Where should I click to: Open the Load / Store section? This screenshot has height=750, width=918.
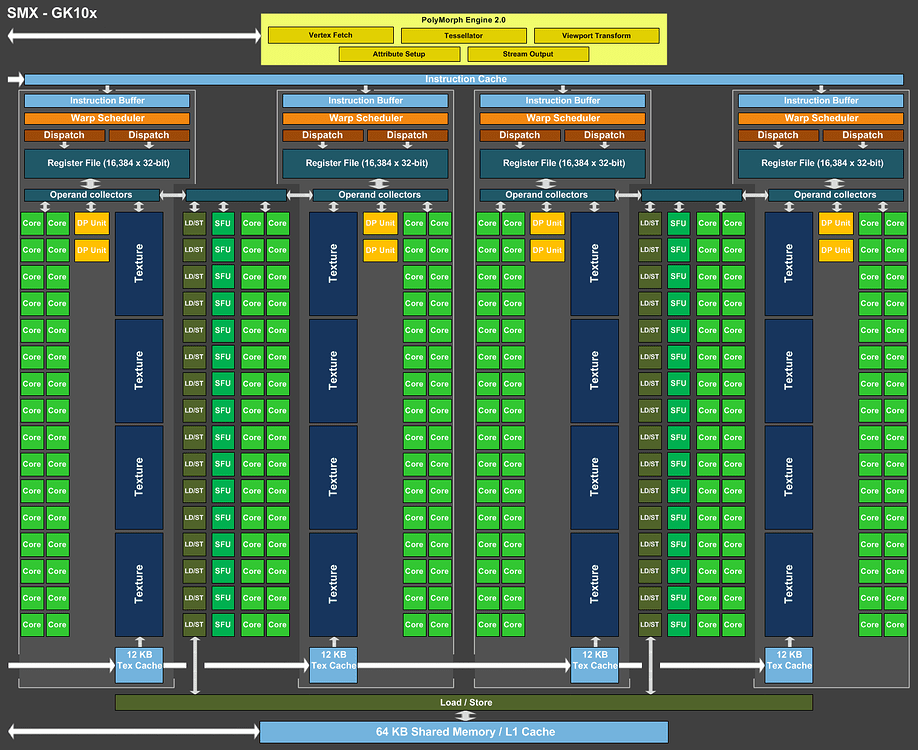pos(465,702)
